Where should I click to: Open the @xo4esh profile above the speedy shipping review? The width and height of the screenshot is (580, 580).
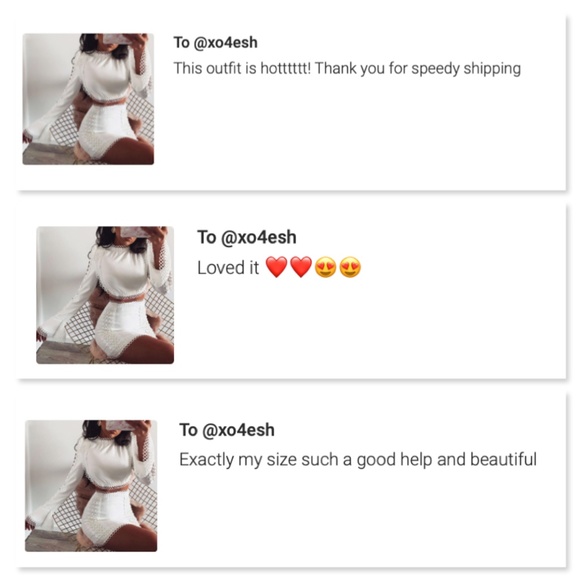[x=225, y=43]
